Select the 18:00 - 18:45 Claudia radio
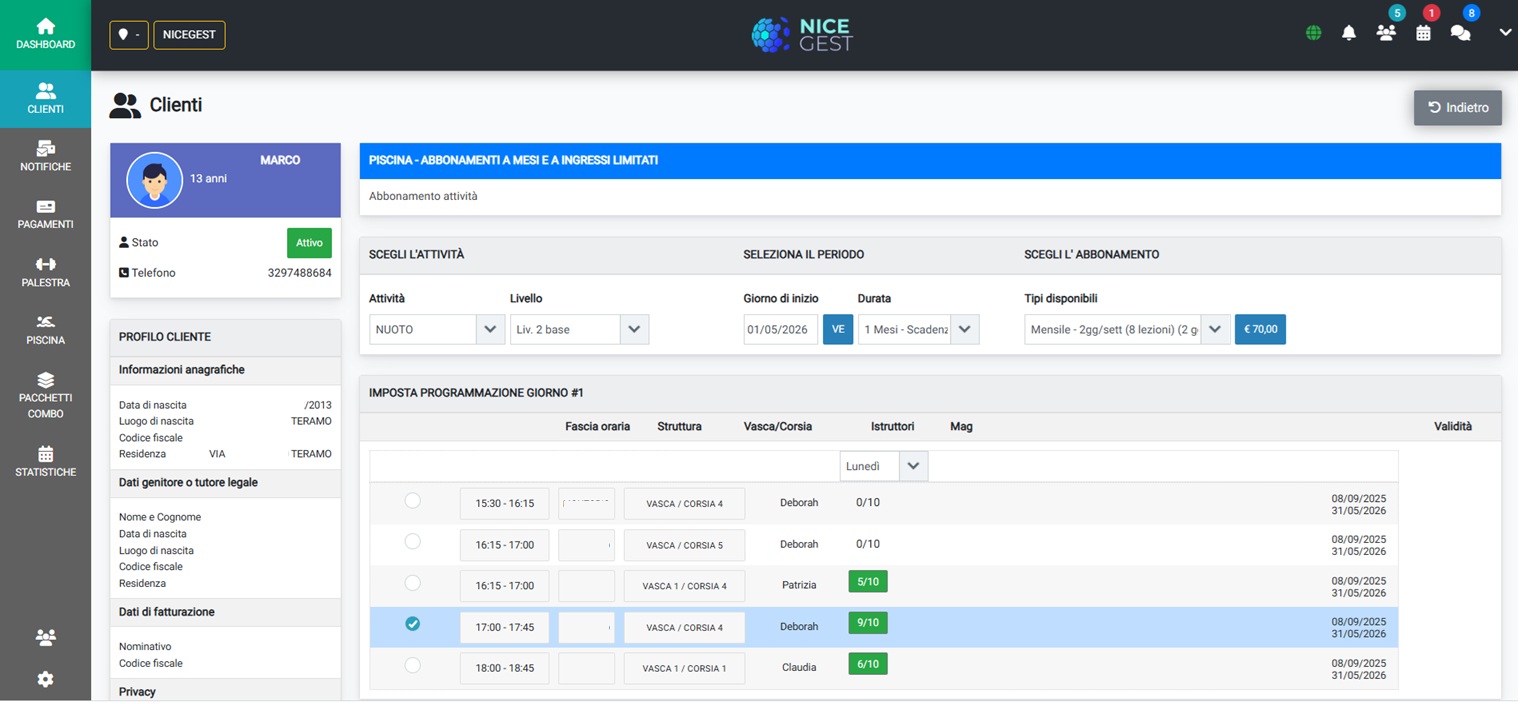Screen dimensions: 1523x704 [x=413, y=667]
